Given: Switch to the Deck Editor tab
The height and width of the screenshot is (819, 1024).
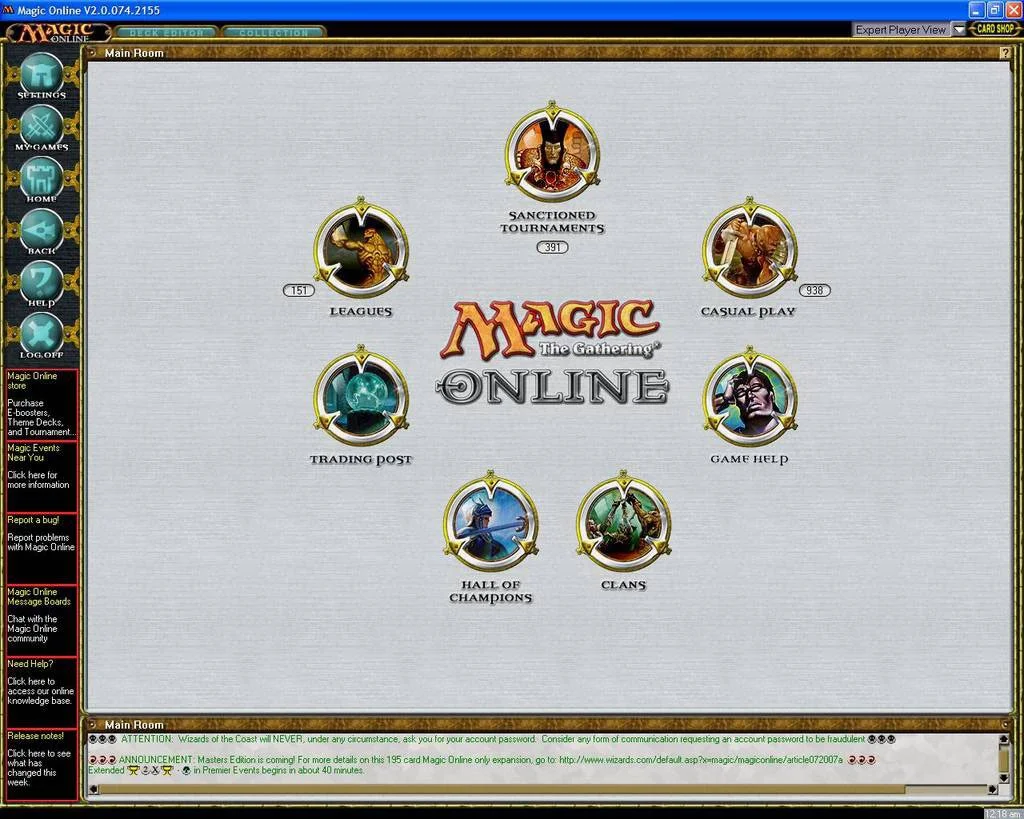Looking at the screenshot, I should 167,33.
